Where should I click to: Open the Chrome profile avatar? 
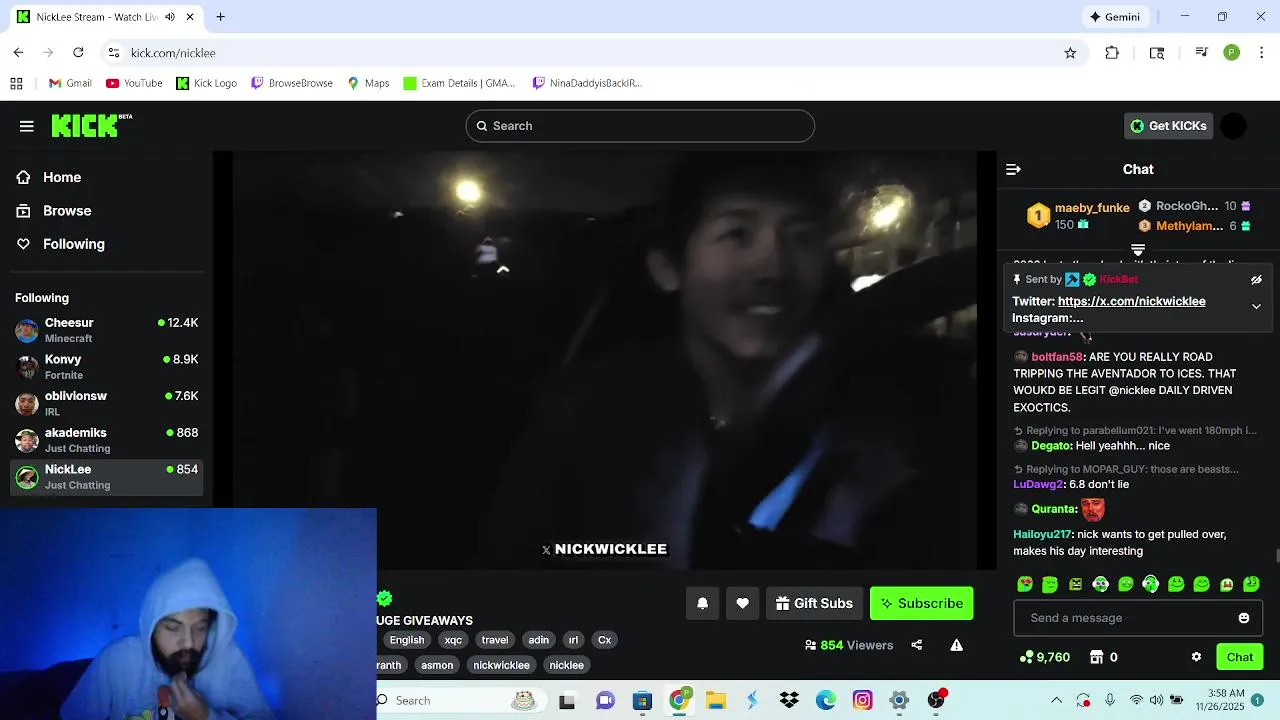[x=1231, y=53]
